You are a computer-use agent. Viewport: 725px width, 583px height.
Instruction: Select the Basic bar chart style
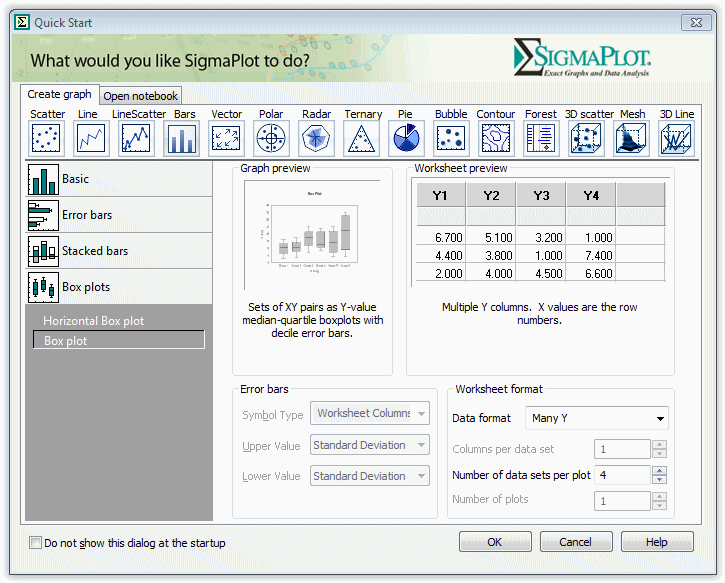[119, 179]
